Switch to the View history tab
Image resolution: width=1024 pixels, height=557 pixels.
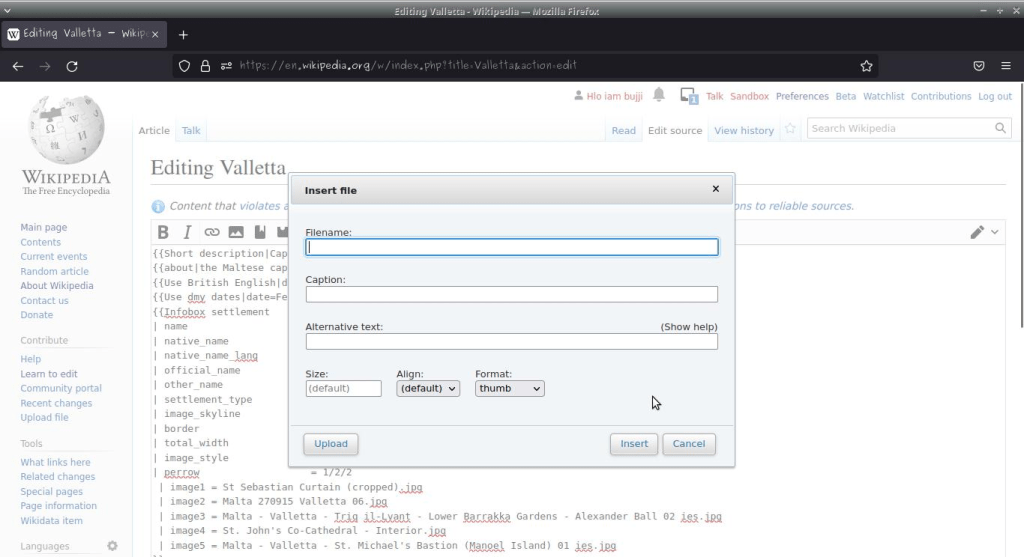[743, 130]
